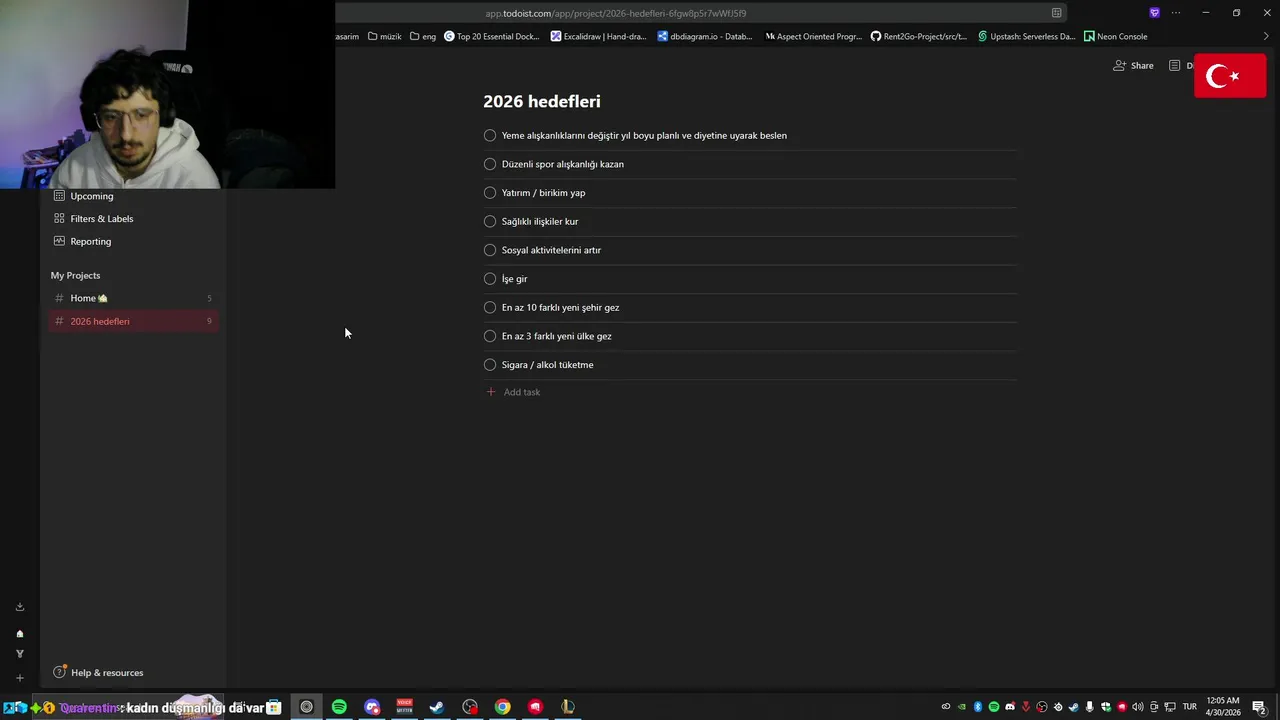Open the Excalidraw bookmark

coord(599,36)
